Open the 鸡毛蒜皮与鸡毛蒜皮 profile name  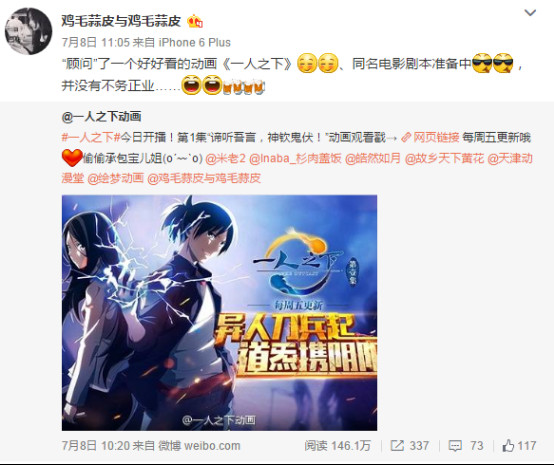click(121, 21)
